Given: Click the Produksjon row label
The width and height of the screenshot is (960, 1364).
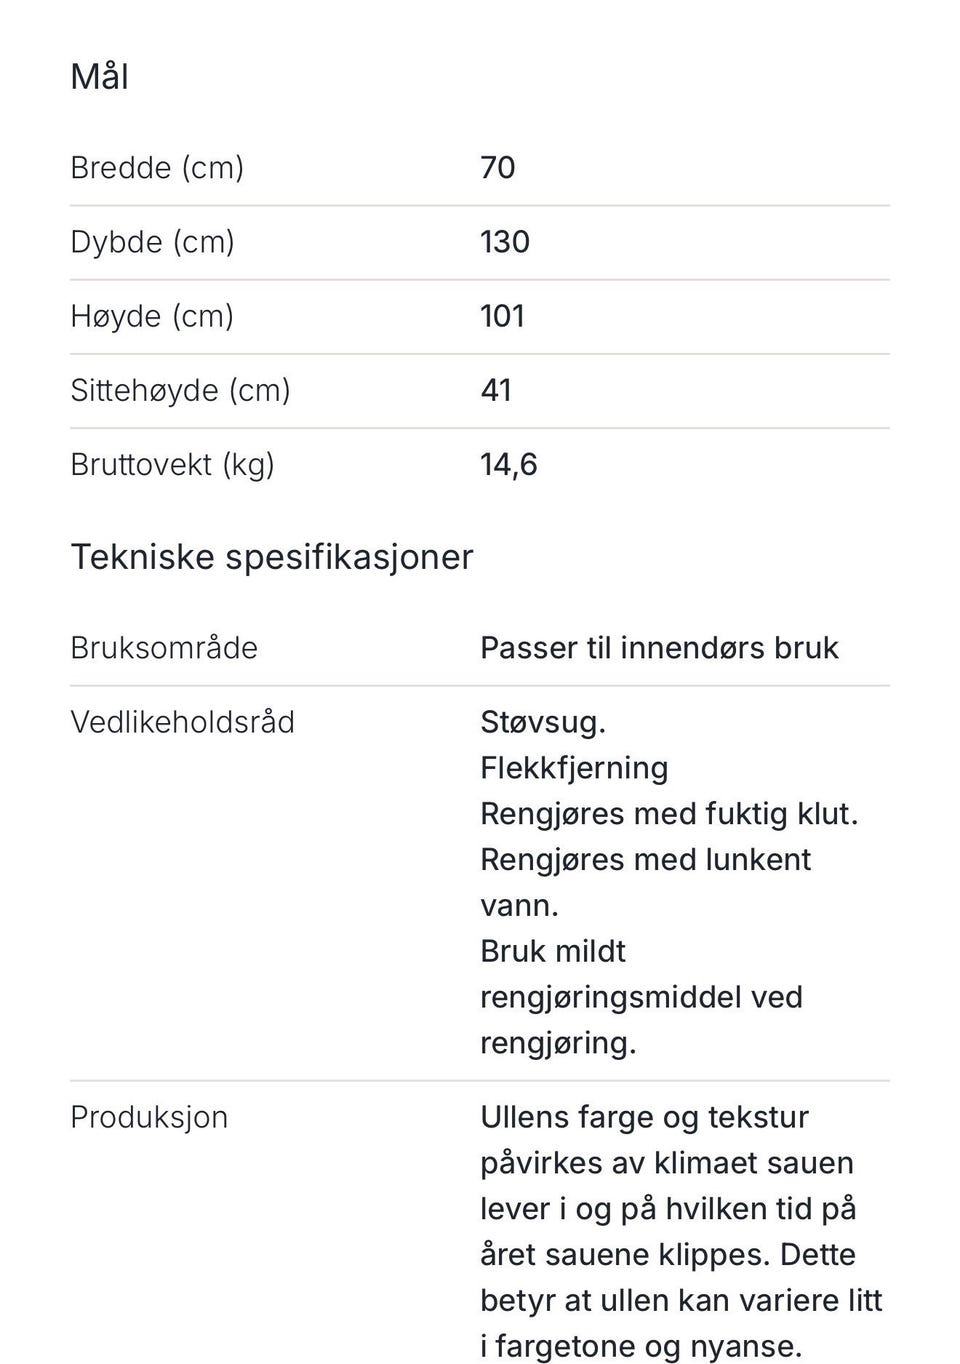Looking at the screenshot, I should tap(149, 1117).
